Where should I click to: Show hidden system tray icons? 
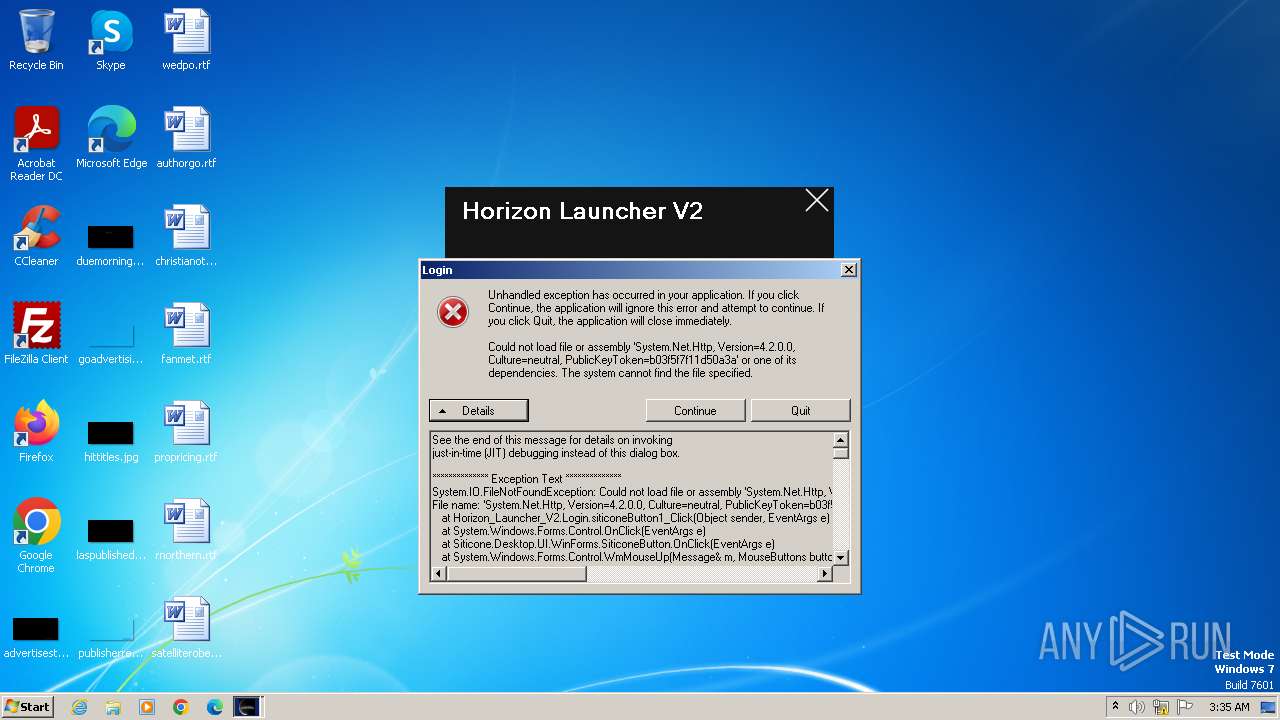coord(1116,707)
